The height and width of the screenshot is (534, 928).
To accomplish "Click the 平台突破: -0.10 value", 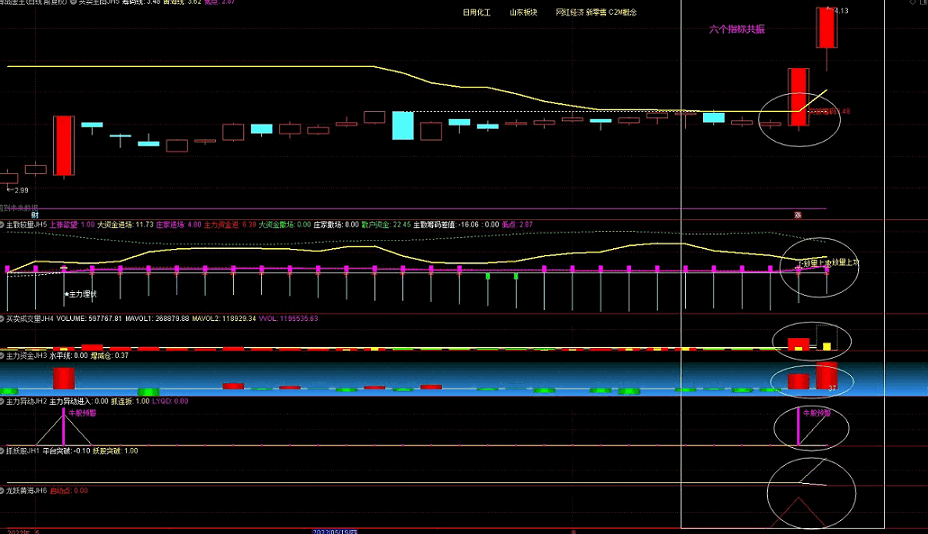I will (x=66, y=451).
